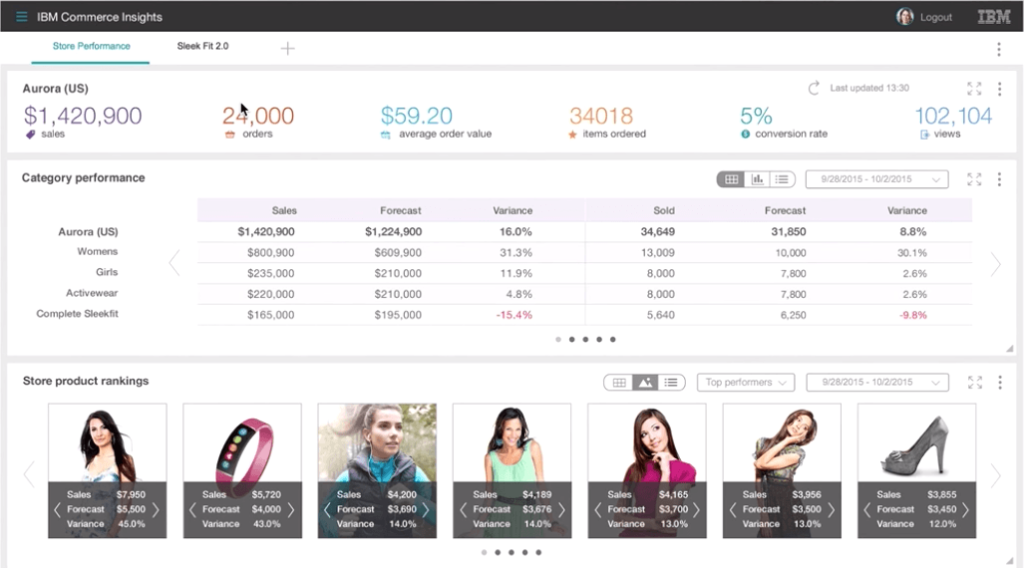Click the user avatar icon

pos(904,16)
